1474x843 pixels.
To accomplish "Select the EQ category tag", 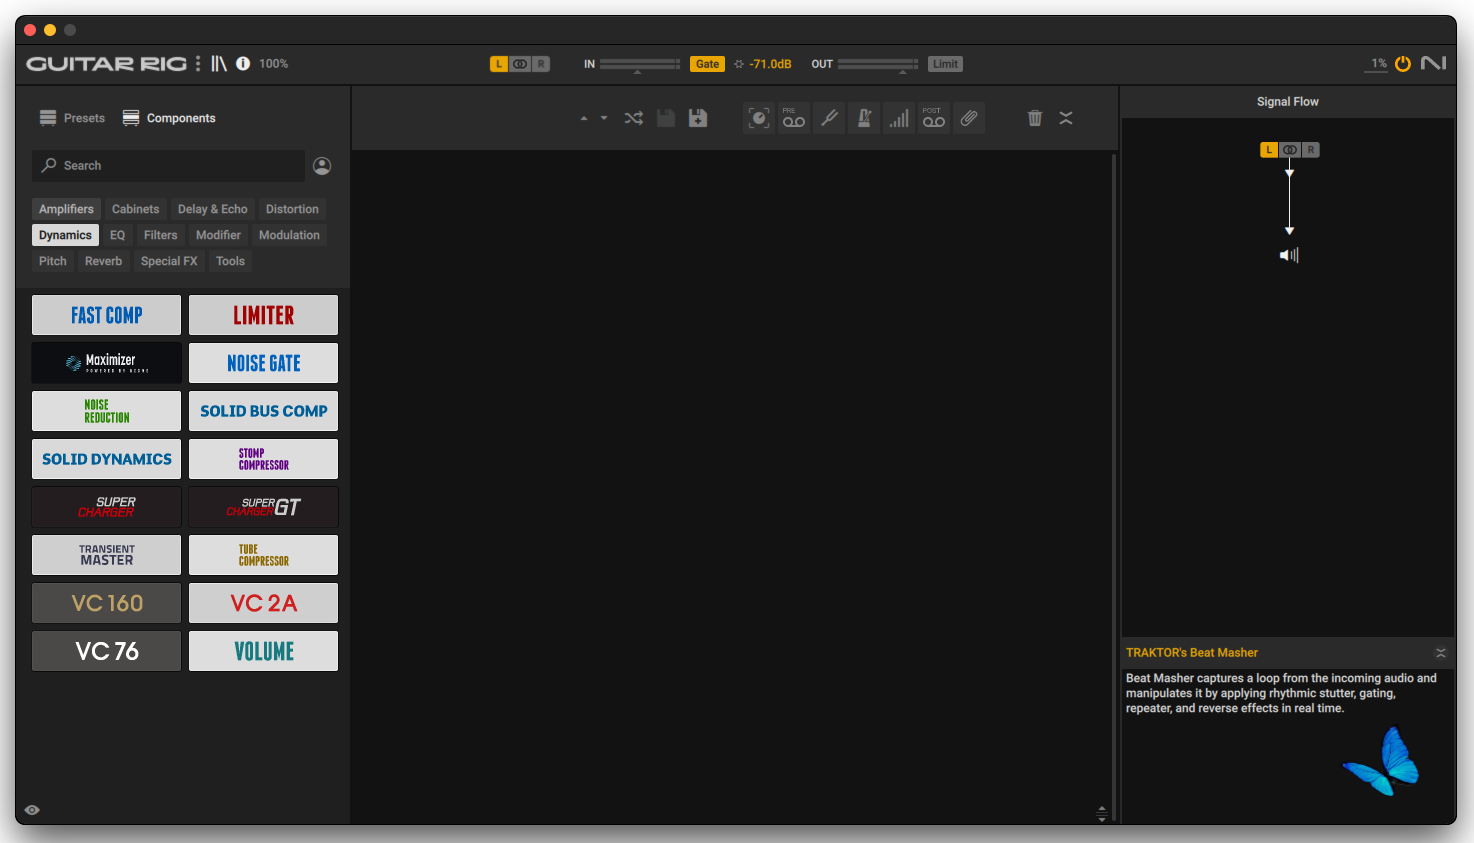I will (x=117, y=235).
